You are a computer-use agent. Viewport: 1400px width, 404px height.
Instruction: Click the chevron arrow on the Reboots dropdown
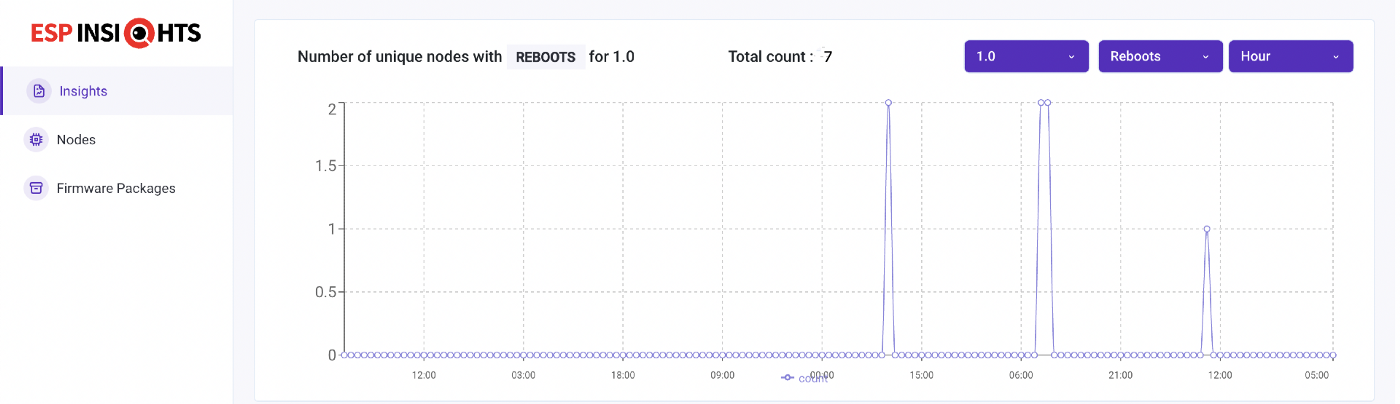tap(1206, 57)
